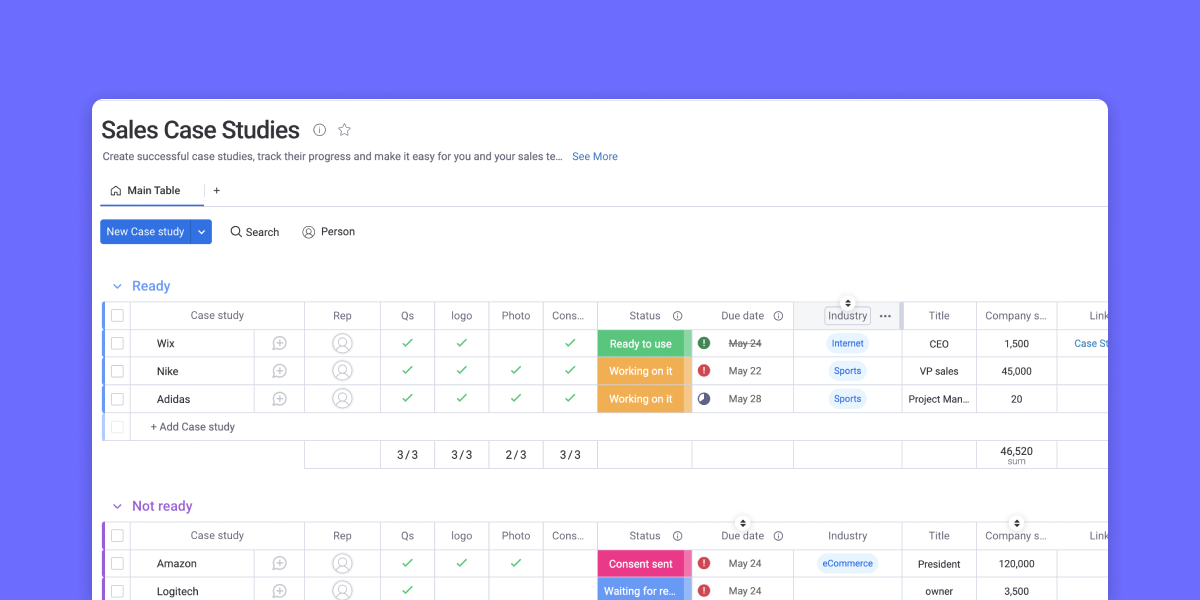The height and width of the screenshot is (600, 1200).
Task: Check the Amazon row checkbox
Action: [x=117, y=564]
